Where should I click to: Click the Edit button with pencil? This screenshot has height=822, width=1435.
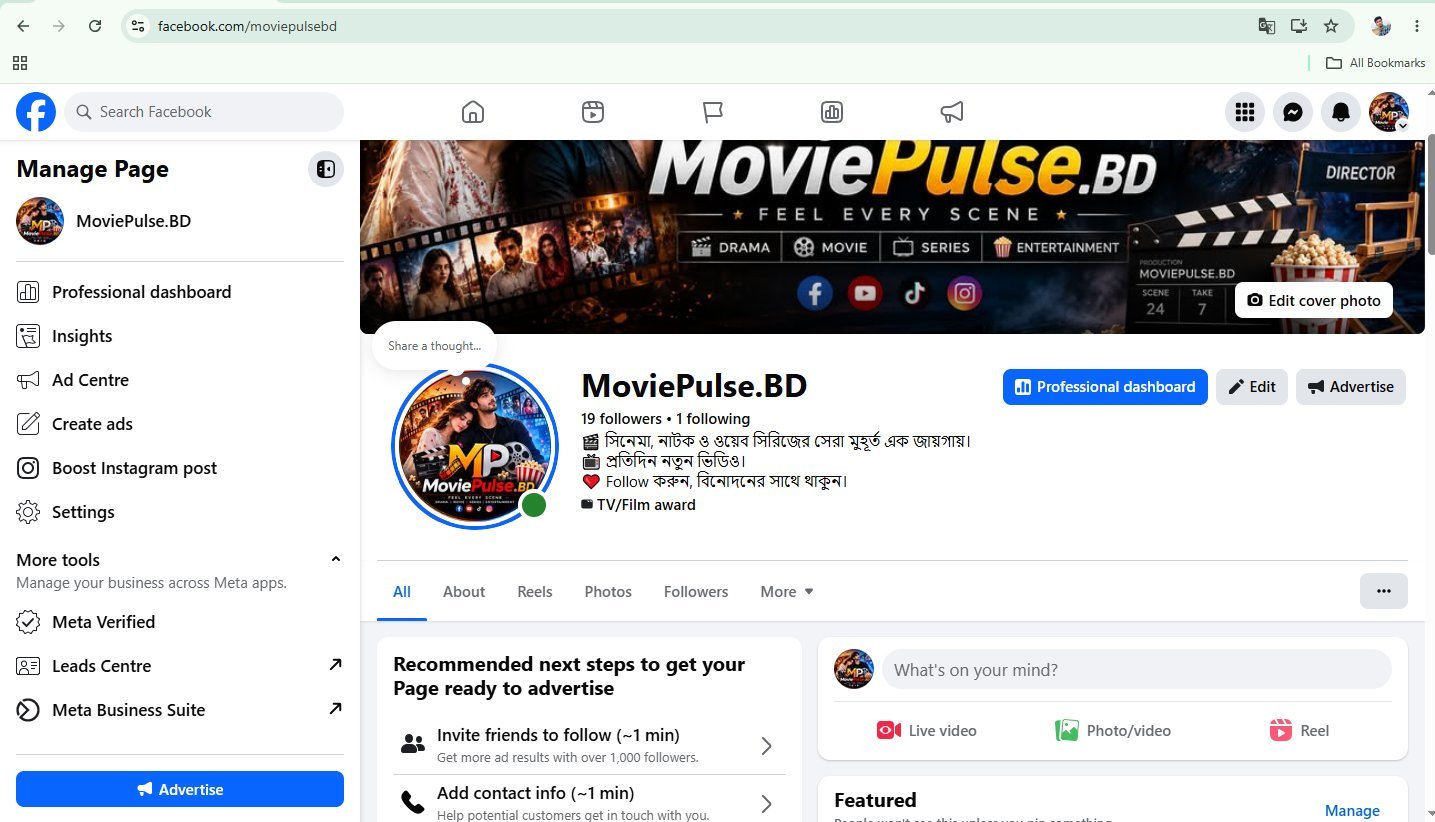[x=1252, y=387]
